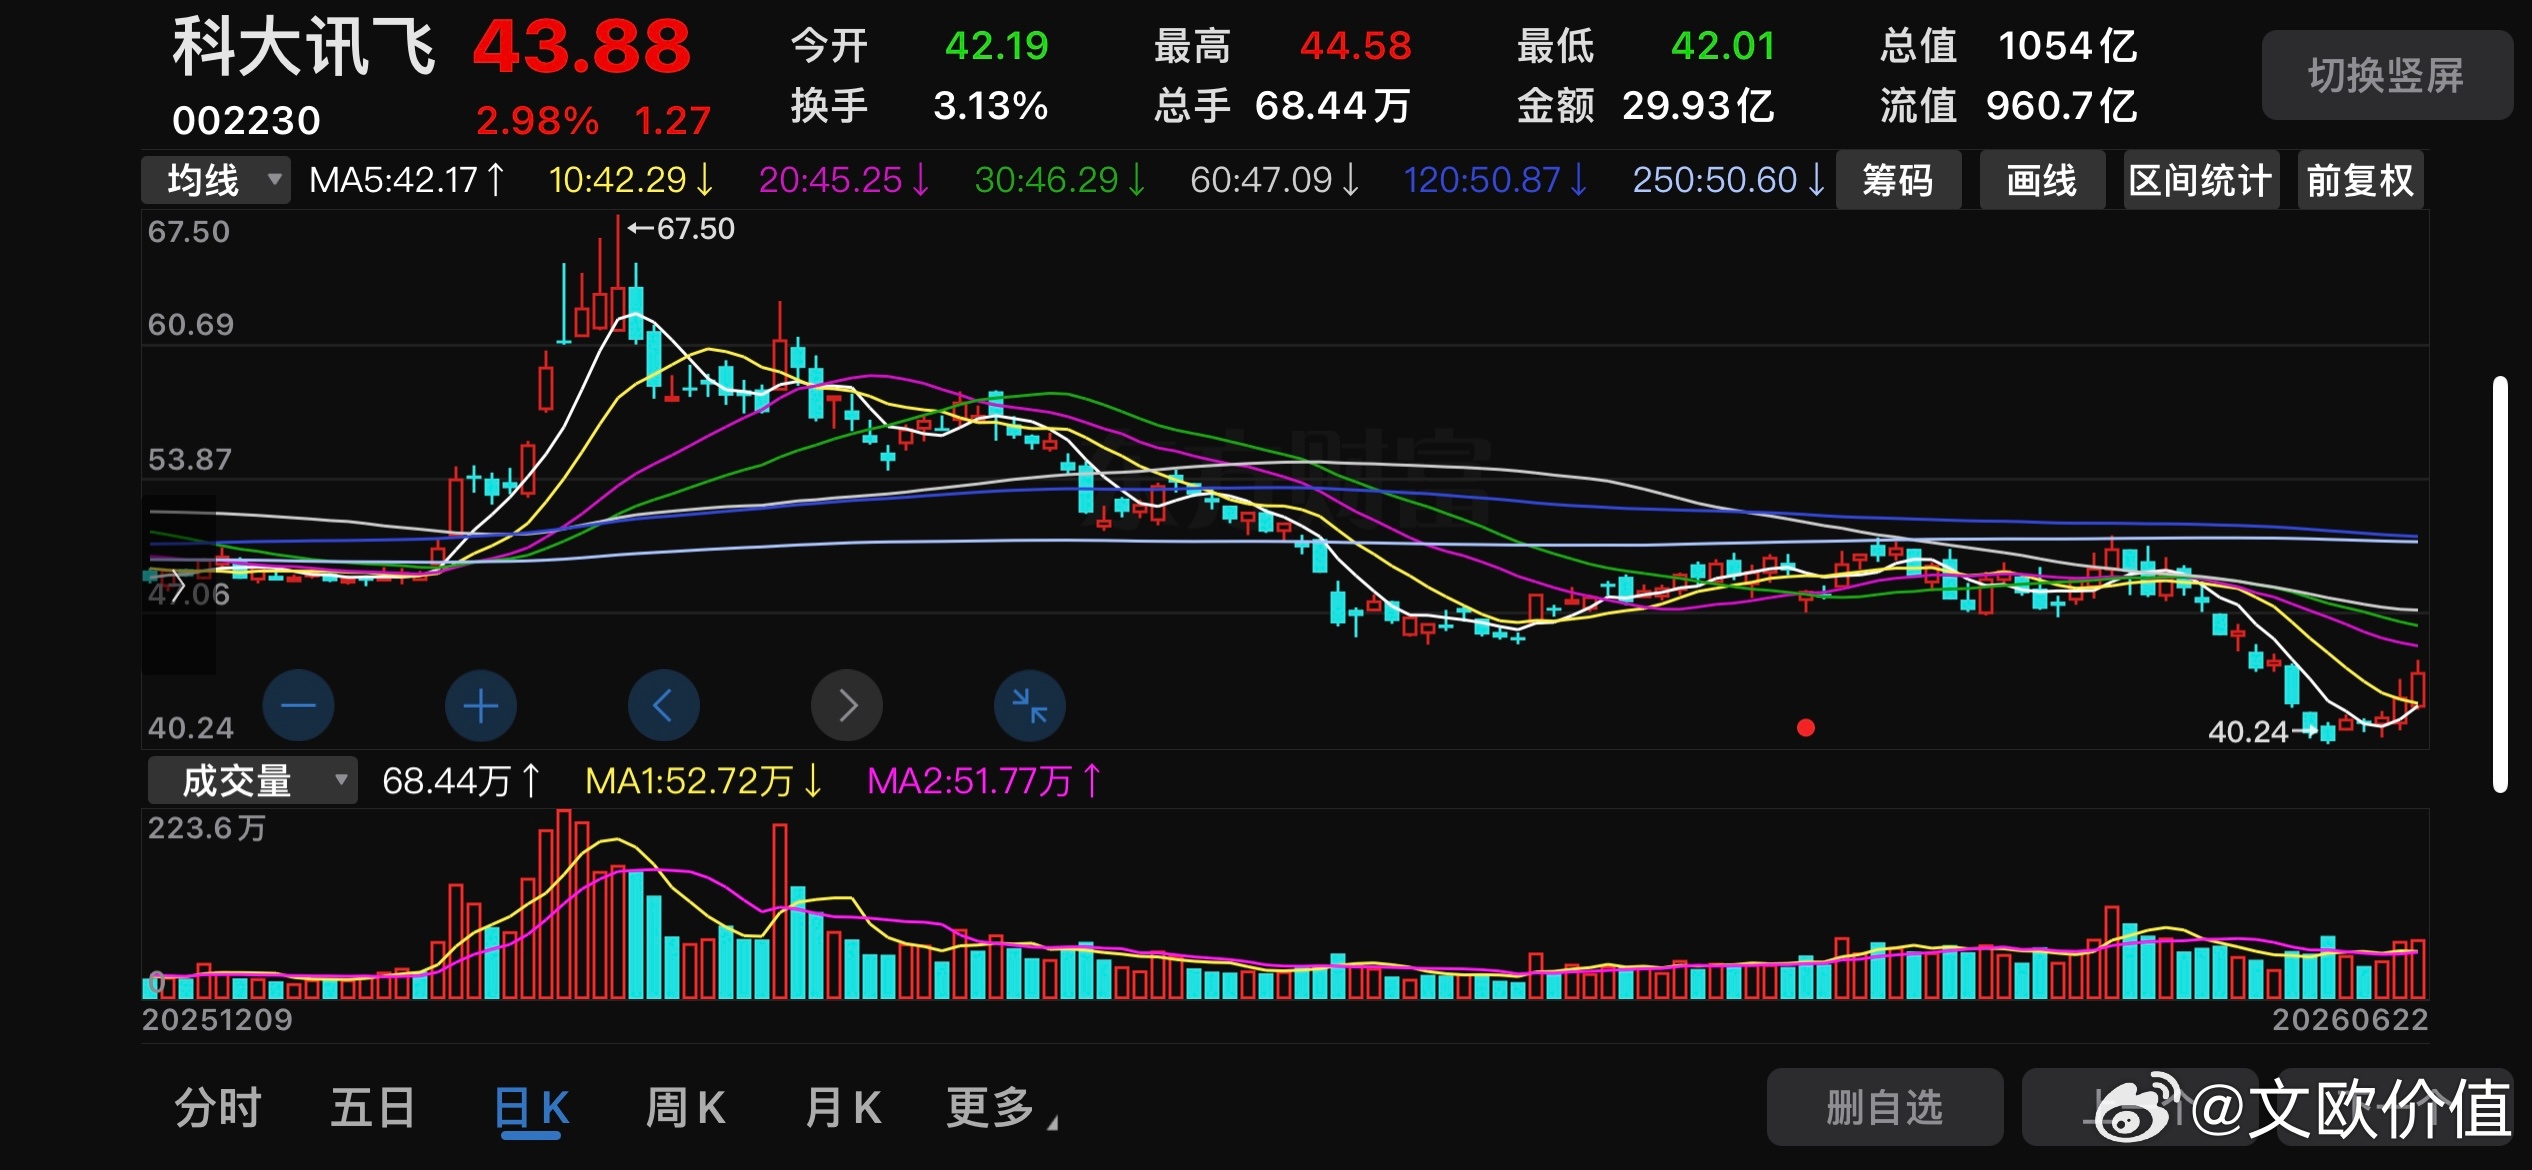Tap the stock name 科大讯飞

tap(304, 47)
